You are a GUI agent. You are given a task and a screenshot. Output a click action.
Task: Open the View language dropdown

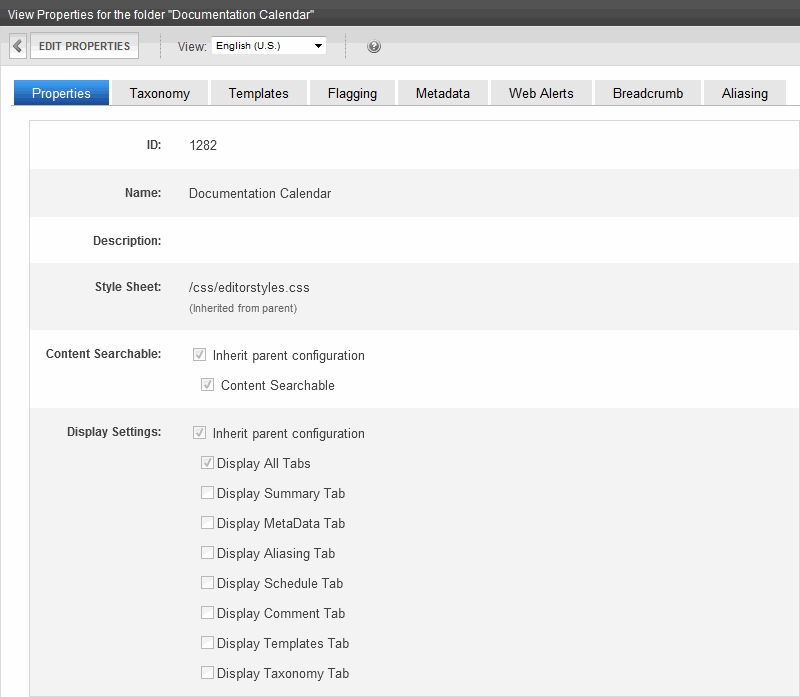269,46
